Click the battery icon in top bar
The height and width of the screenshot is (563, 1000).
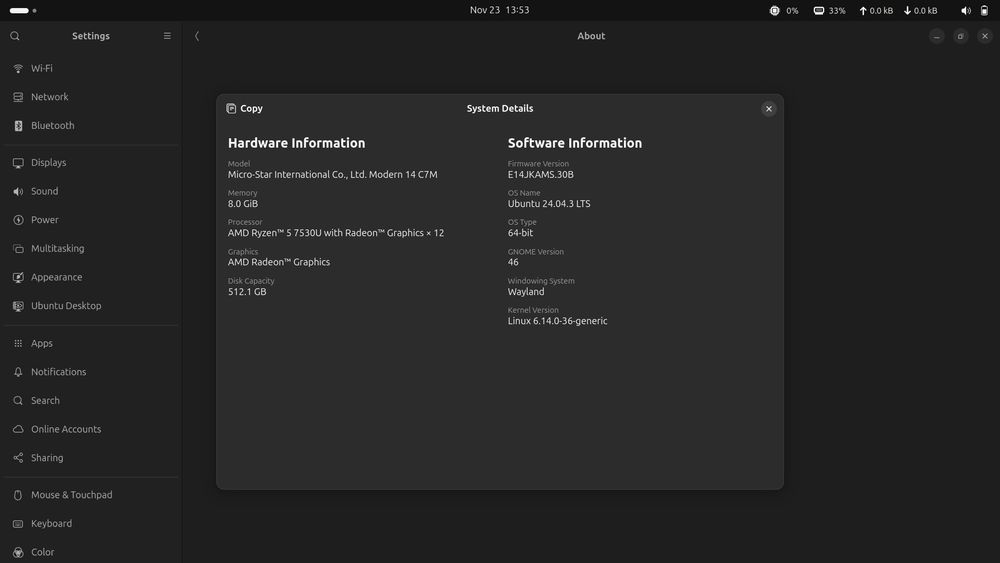pos(984,10)
